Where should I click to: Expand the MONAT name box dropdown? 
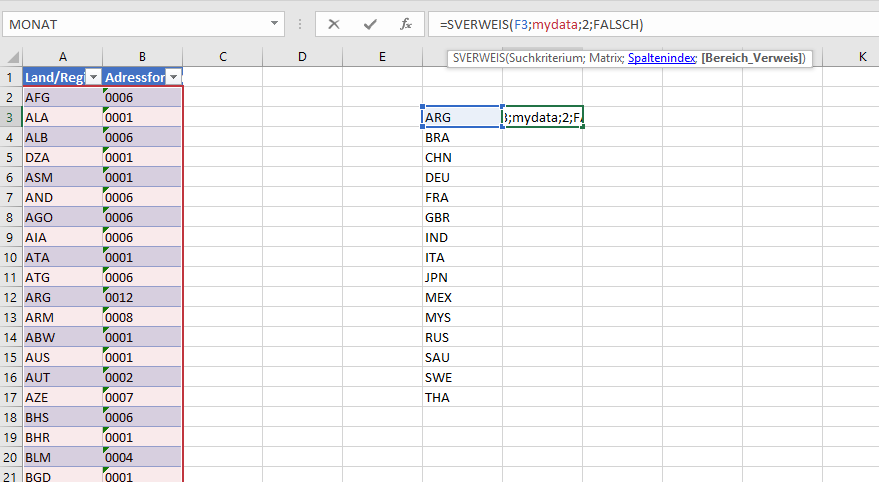click(275, 24)
